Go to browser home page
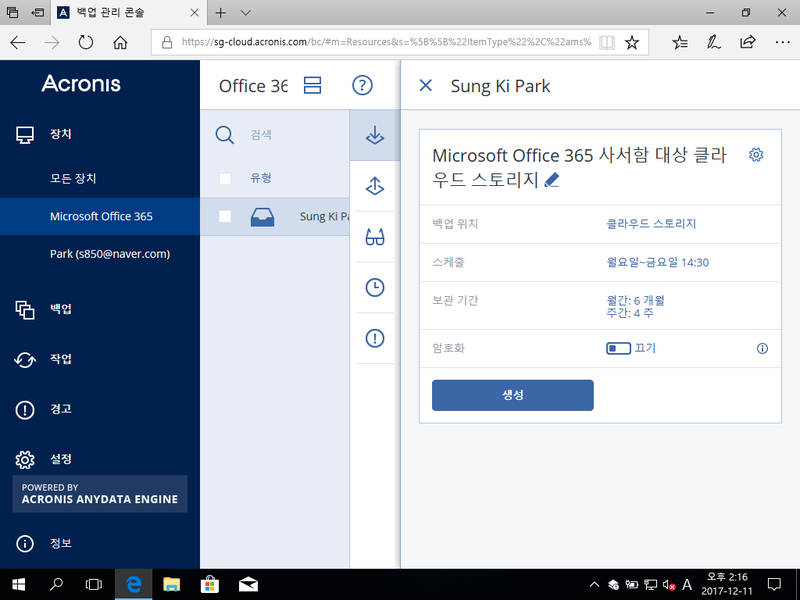The width and height of the screenshot is (800, 600). click(x=120, y=42)
